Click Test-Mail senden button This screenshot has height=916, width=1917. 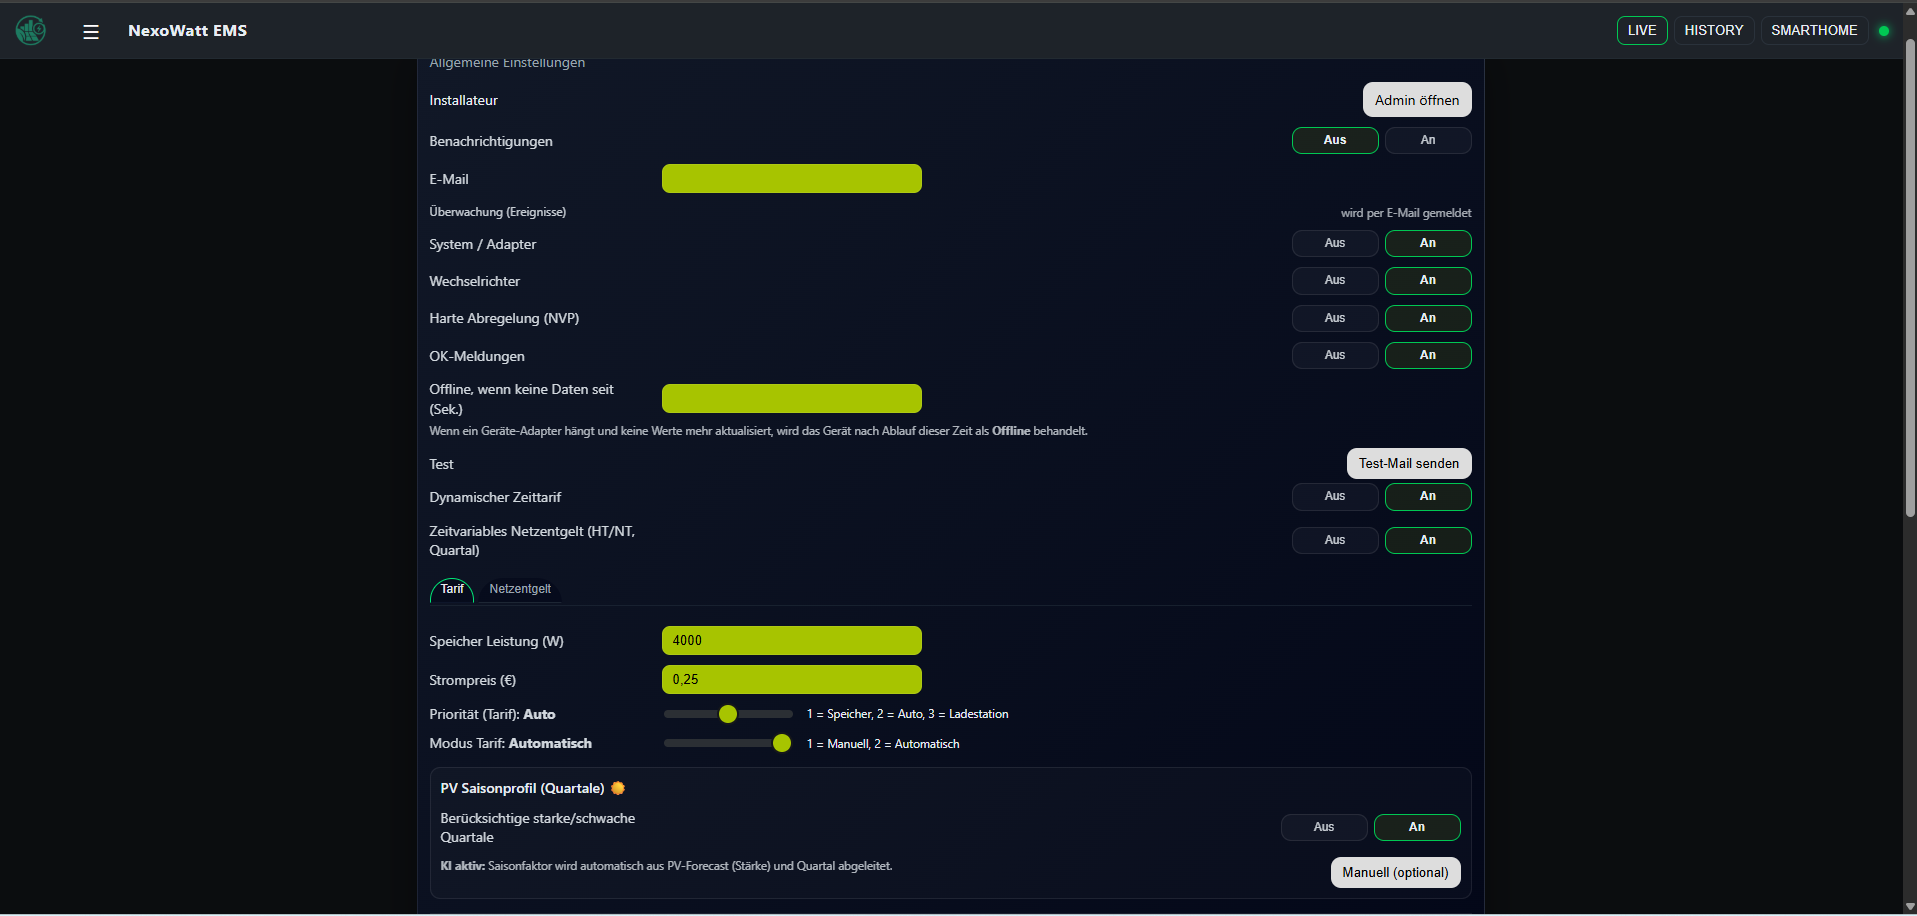click(x=1408, y=463)
